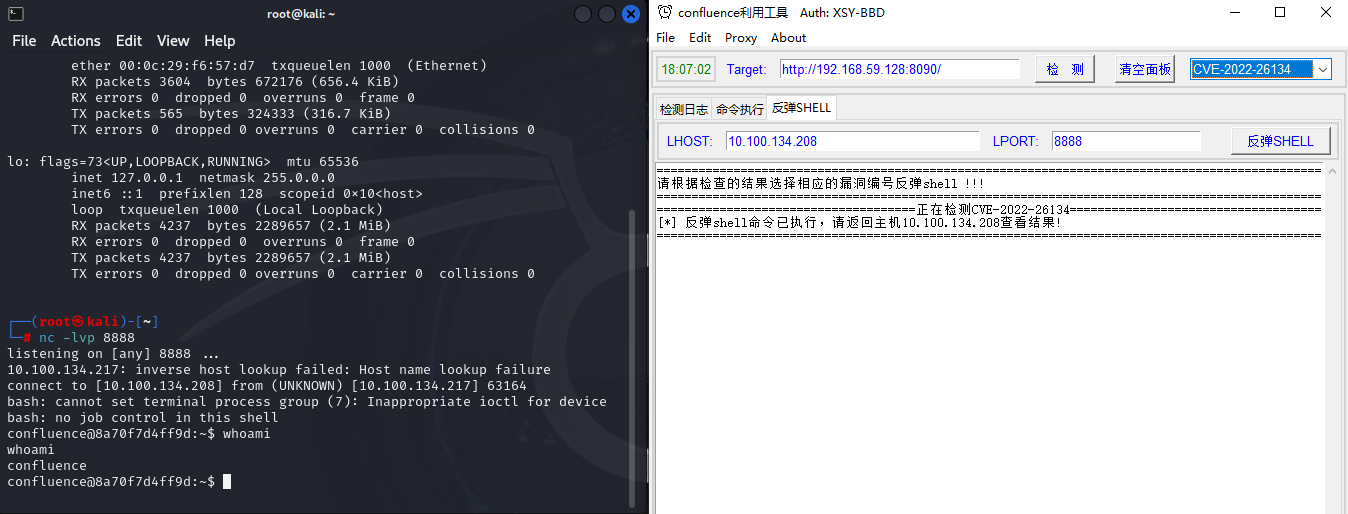Click the LPORT: label
Viewport: 1348px width, 514px height.
[x=1016, y=141]
